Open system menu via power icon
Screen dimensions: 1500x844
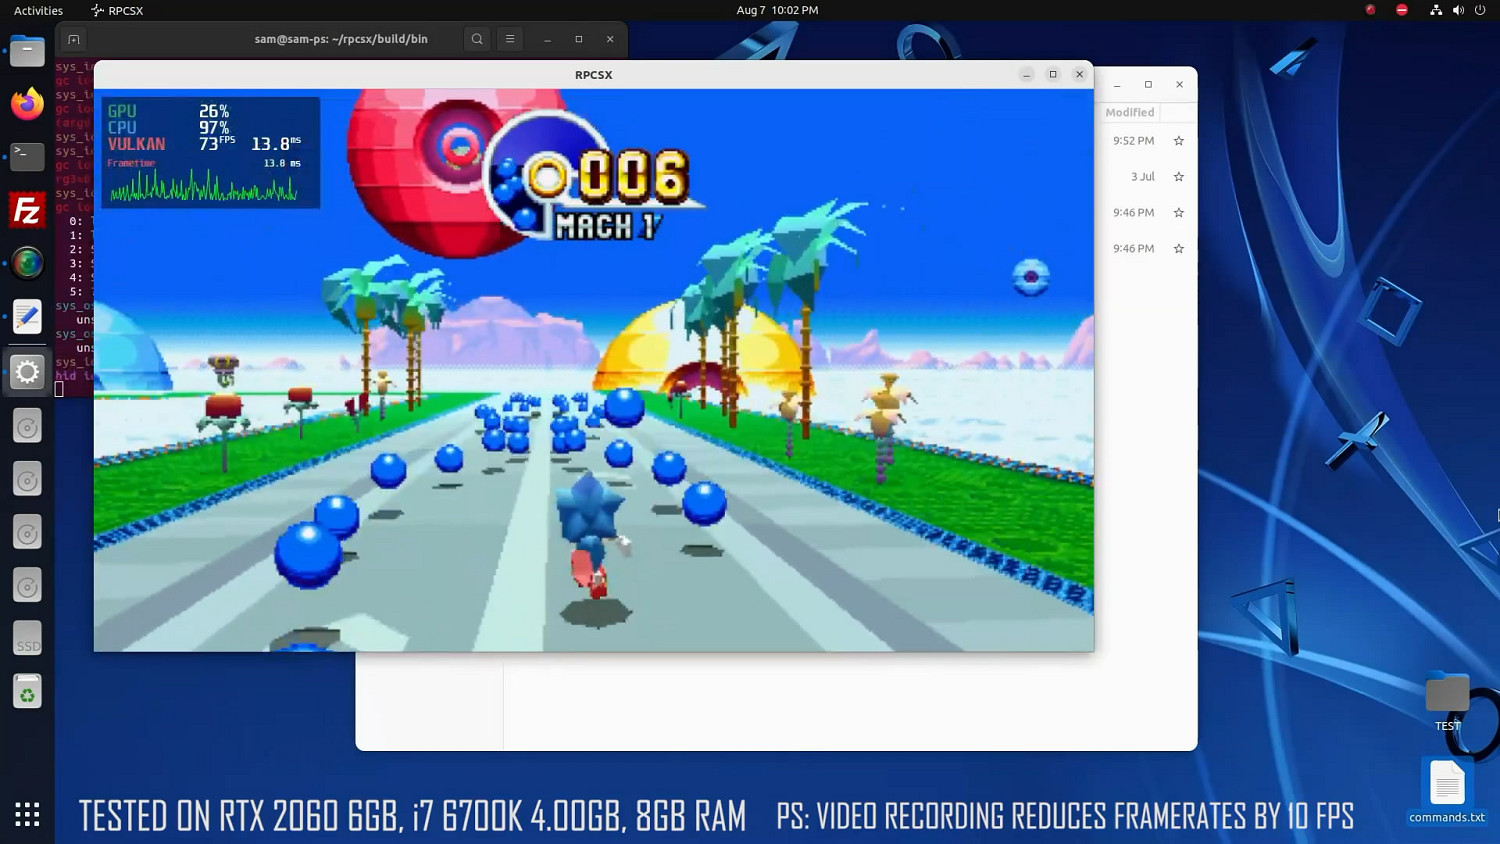tap(1480, 10)
